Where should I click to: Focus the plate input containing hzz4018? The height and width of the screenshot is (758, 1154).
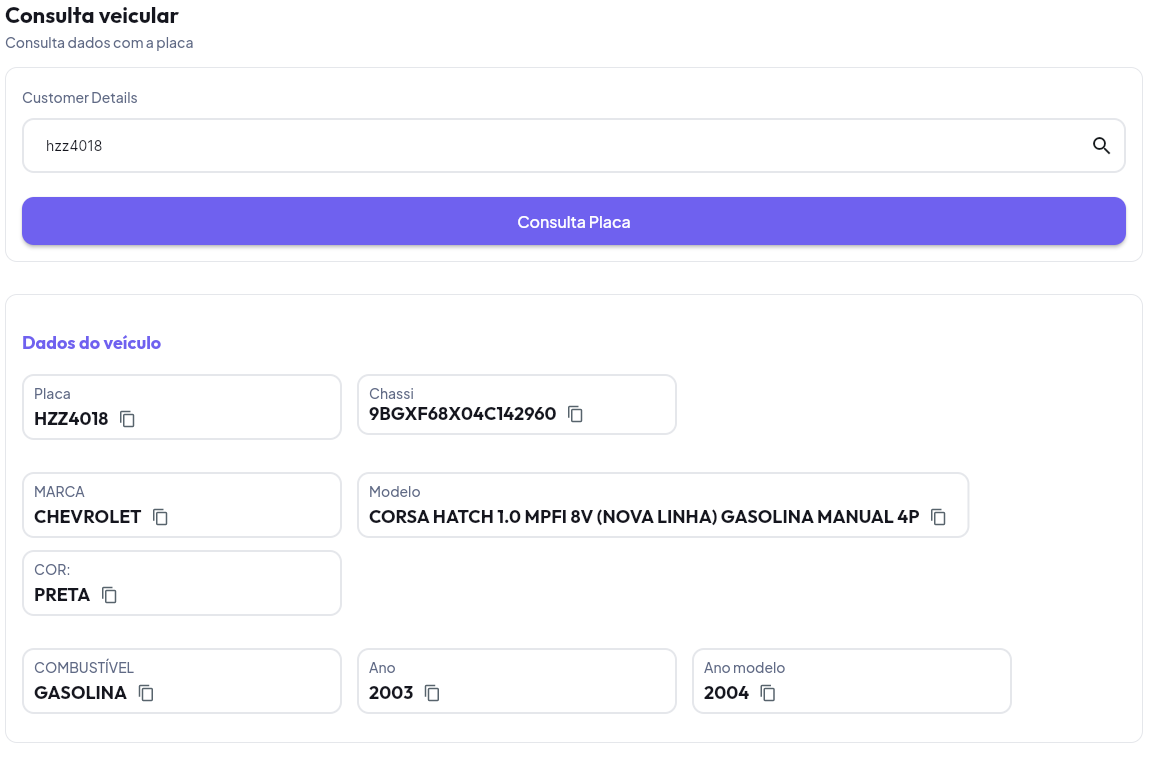[550, 146]
